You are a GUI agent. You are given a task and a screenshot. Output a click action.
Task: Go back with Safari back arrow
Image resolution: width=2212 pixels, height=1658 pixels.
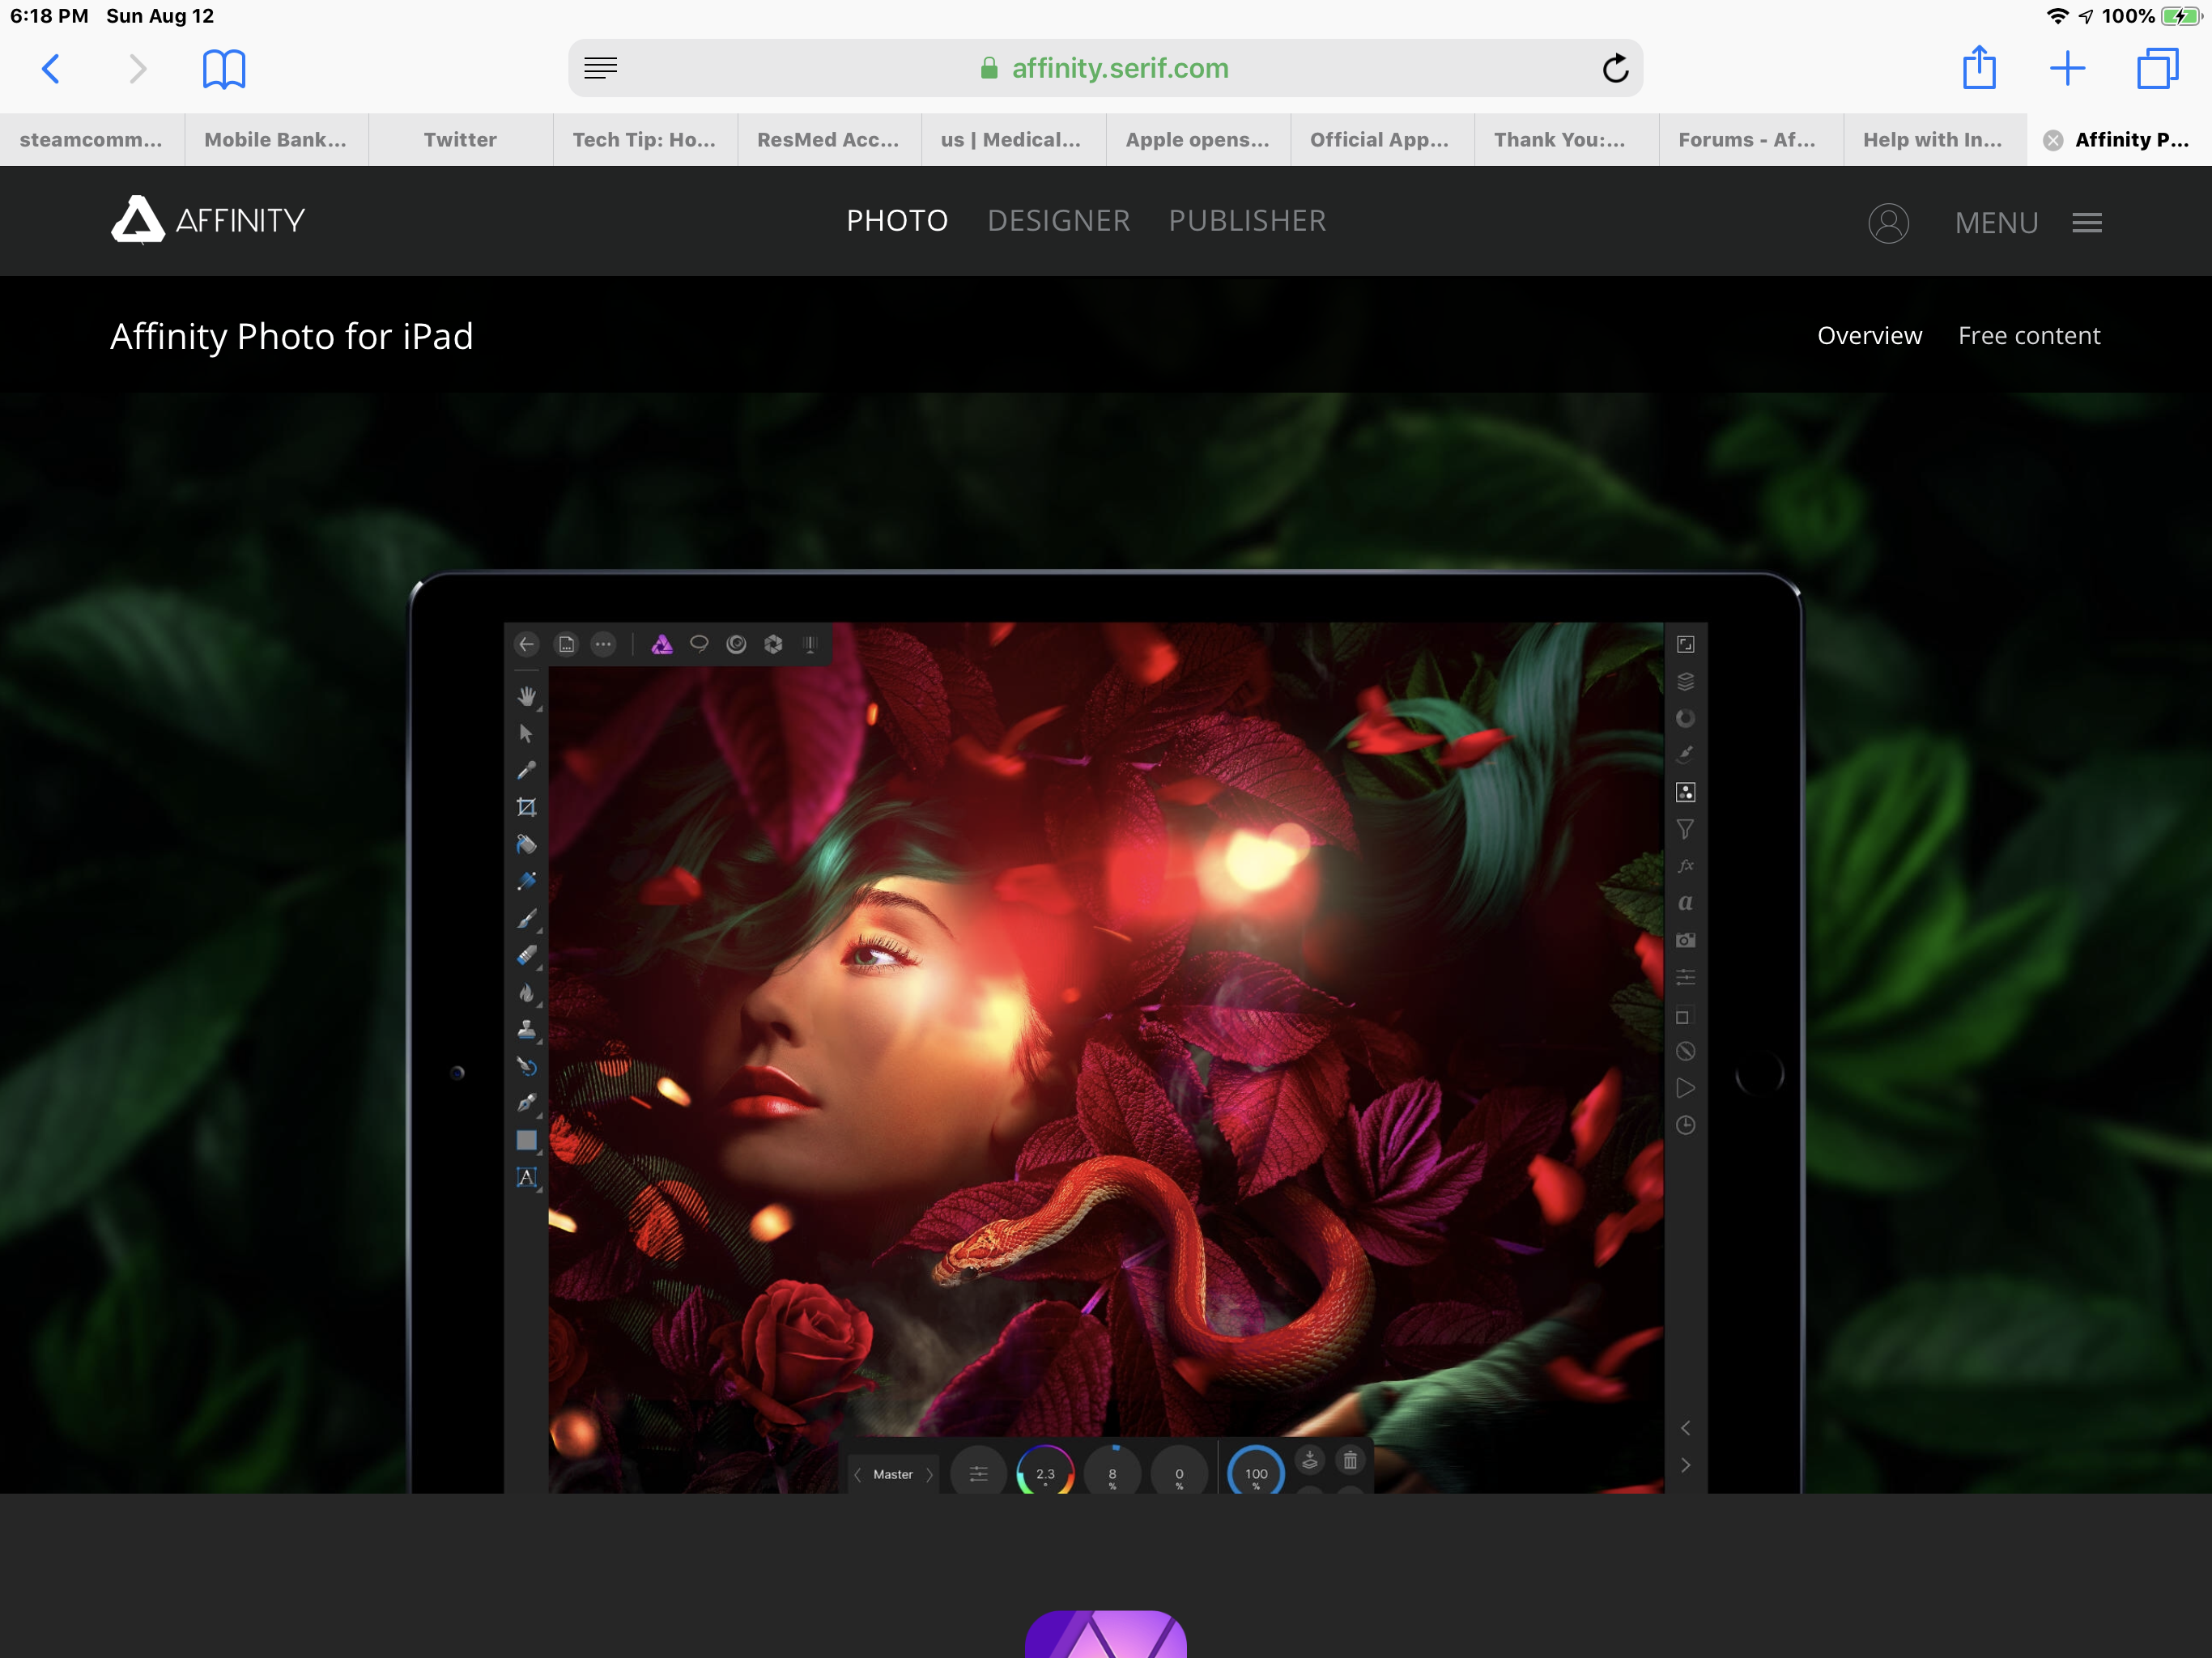(x=51, y=69)
